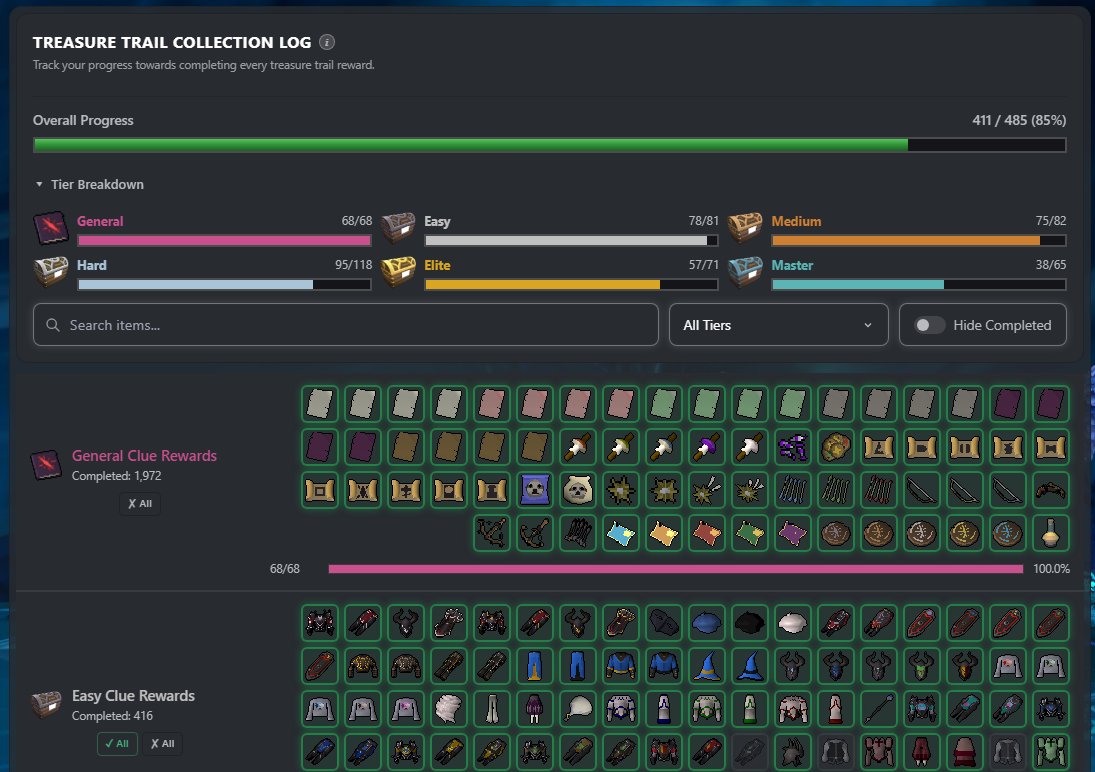The image size is (1095, 772).
Task: Click the green Overall Progress bar
Action: (x=550, y=145)
